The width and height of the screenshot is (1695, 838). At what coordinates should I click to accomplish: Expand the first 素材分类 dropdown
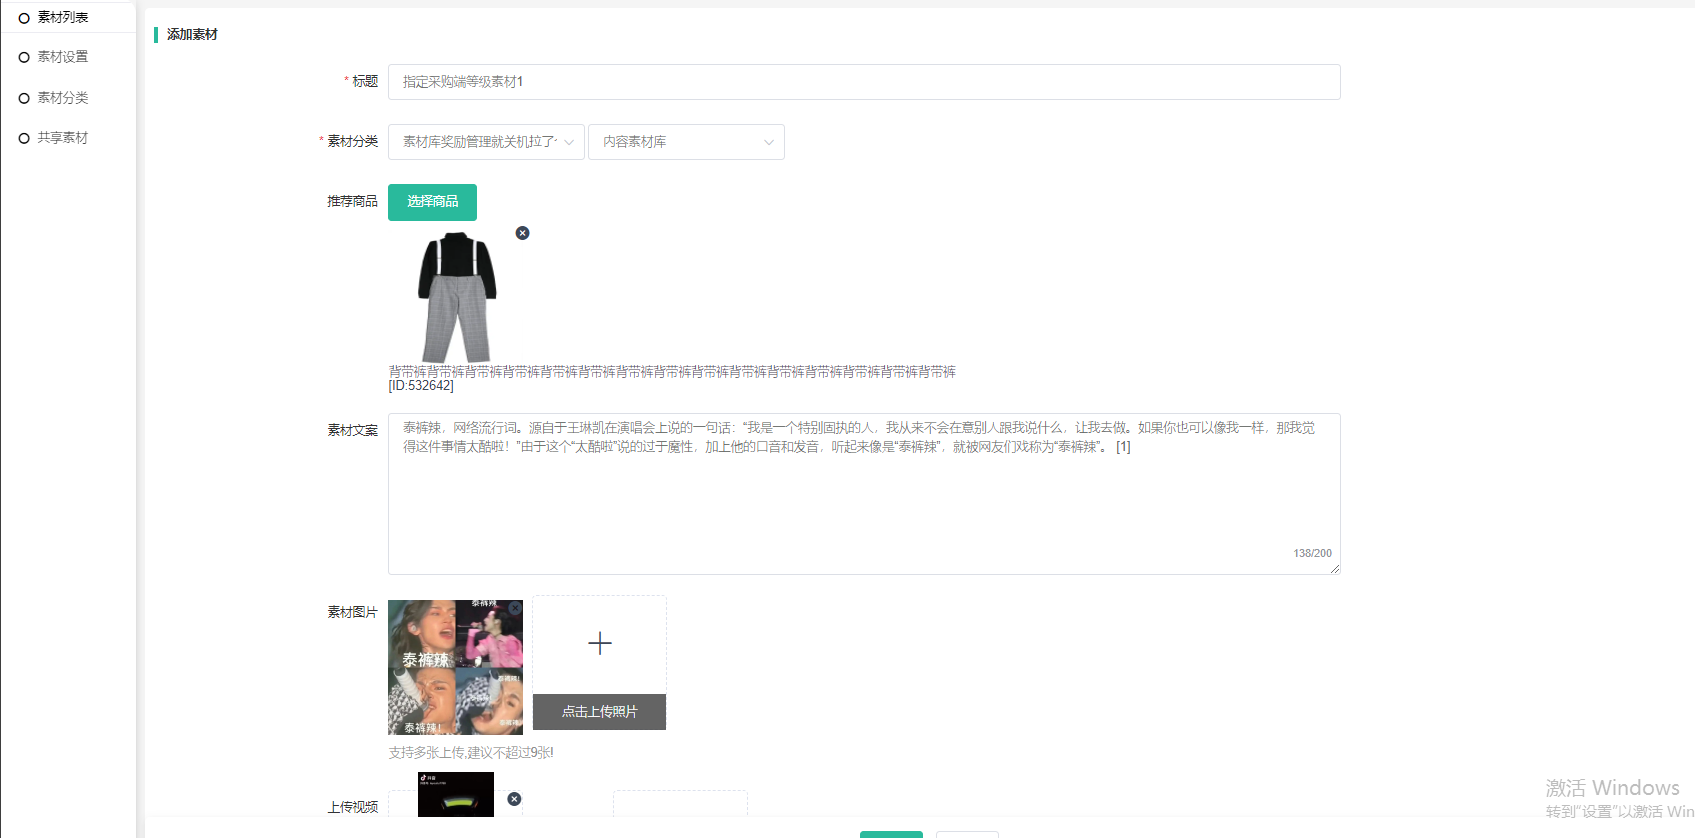click(486, 142)
